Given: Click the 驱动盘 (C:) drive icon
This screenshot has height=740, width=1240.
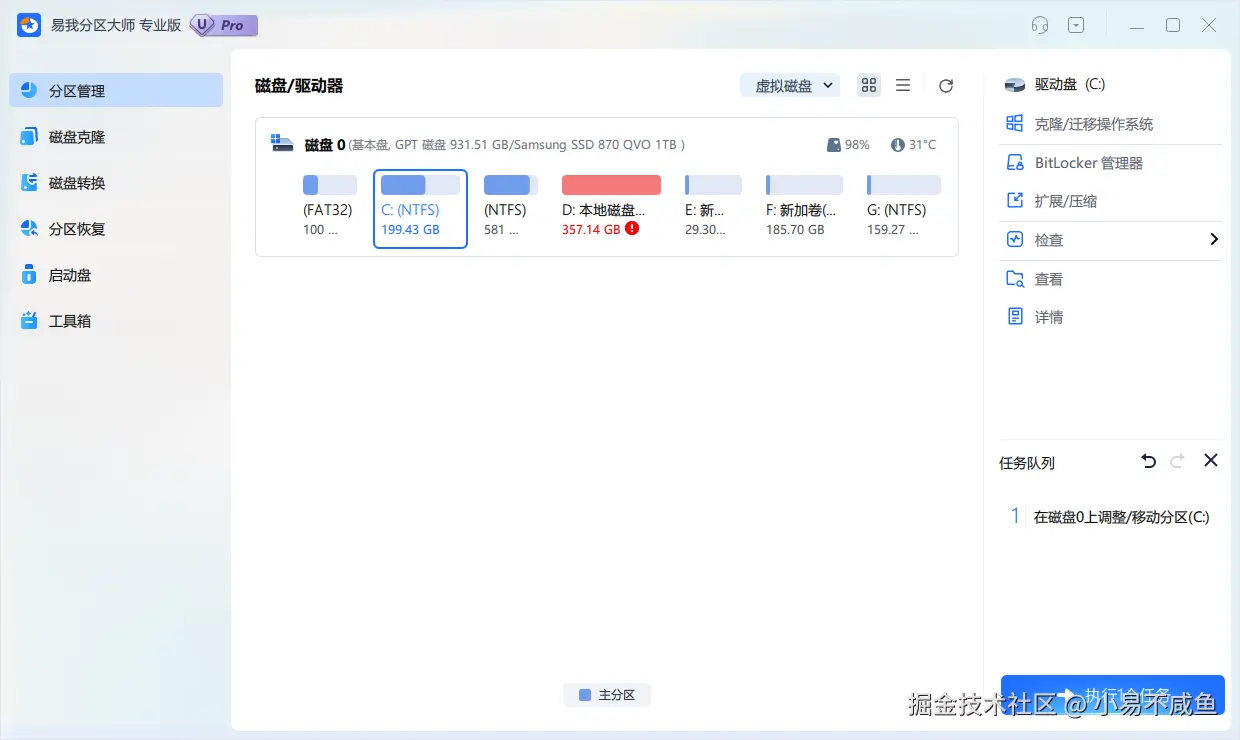Looking at the screenshot, I should pyautogui.click(x=1015, y=85).
